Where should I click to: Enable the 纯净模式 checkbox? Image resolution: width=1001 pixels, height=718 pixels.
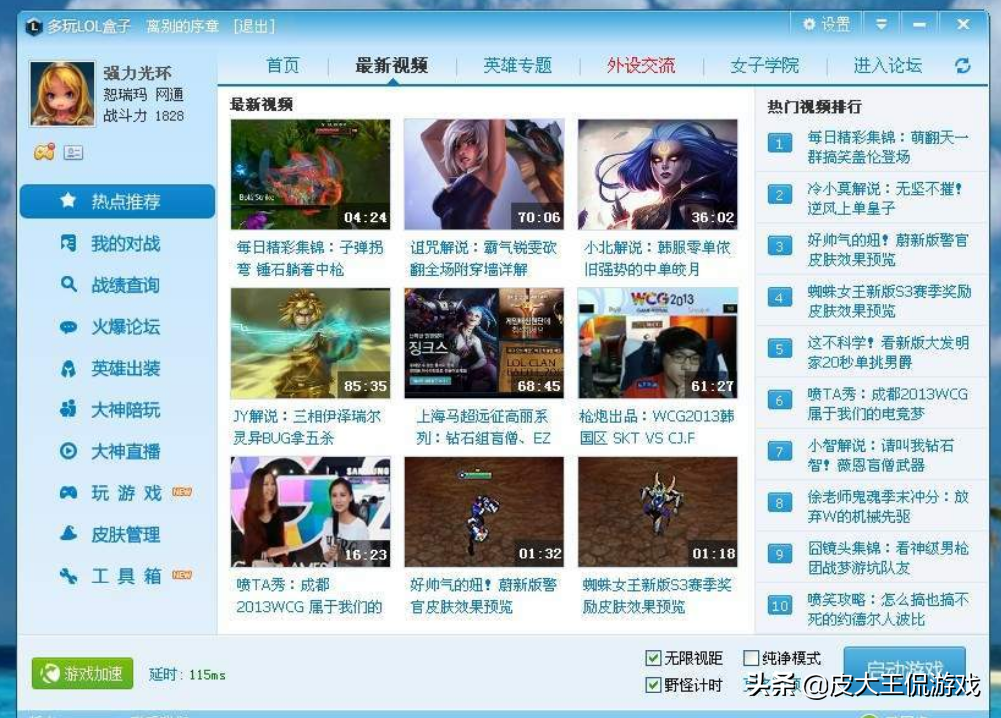751,658
